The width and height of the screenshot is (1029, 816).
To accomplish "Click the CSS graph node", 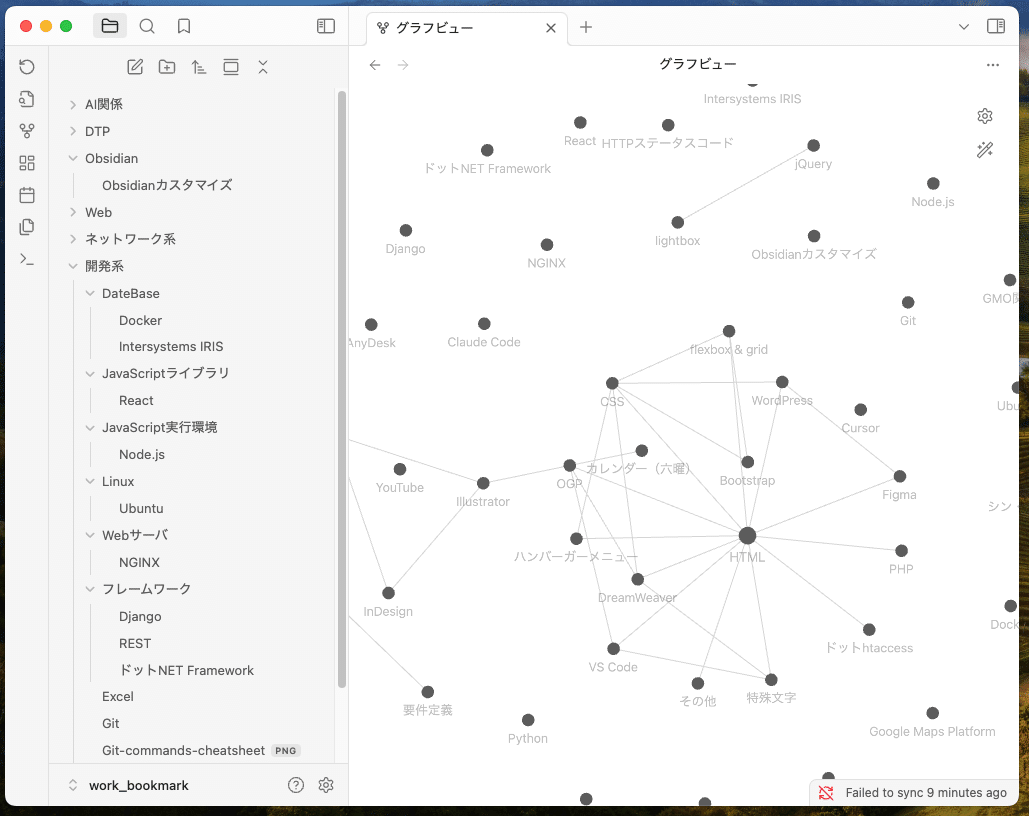I will [612, 383].
